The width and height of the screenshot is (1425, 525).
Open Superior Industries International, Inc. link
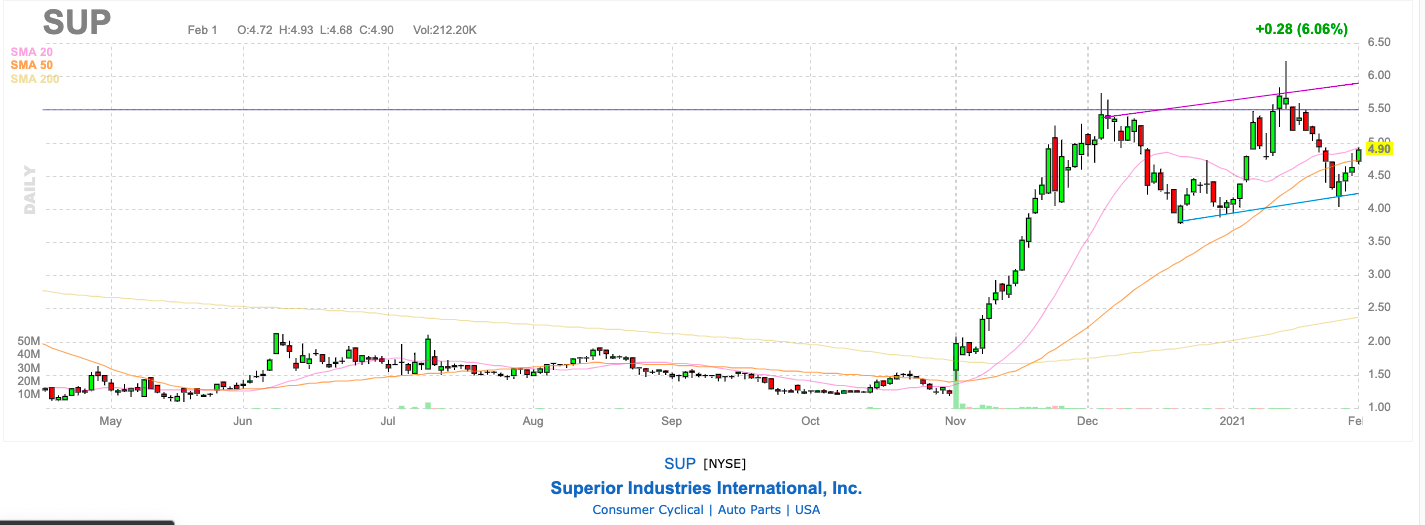706,488
